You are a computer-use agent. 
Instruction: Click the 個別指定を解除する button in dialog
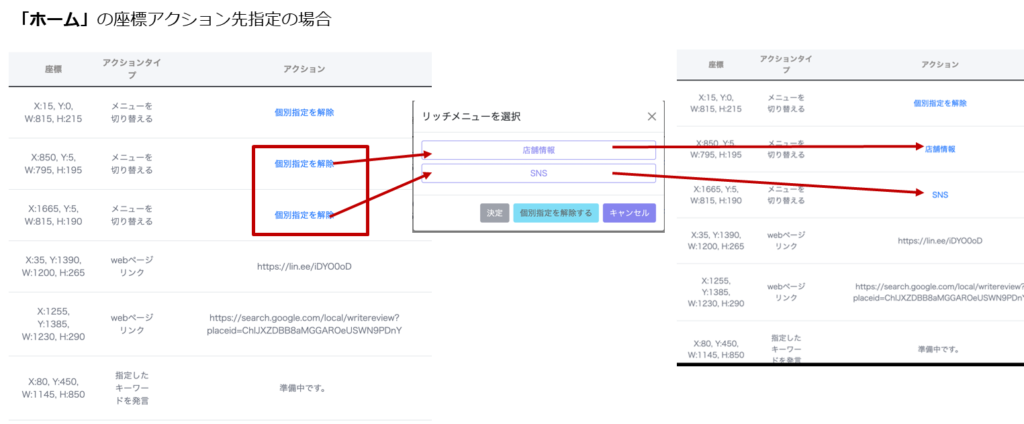(x=555, y=213)
